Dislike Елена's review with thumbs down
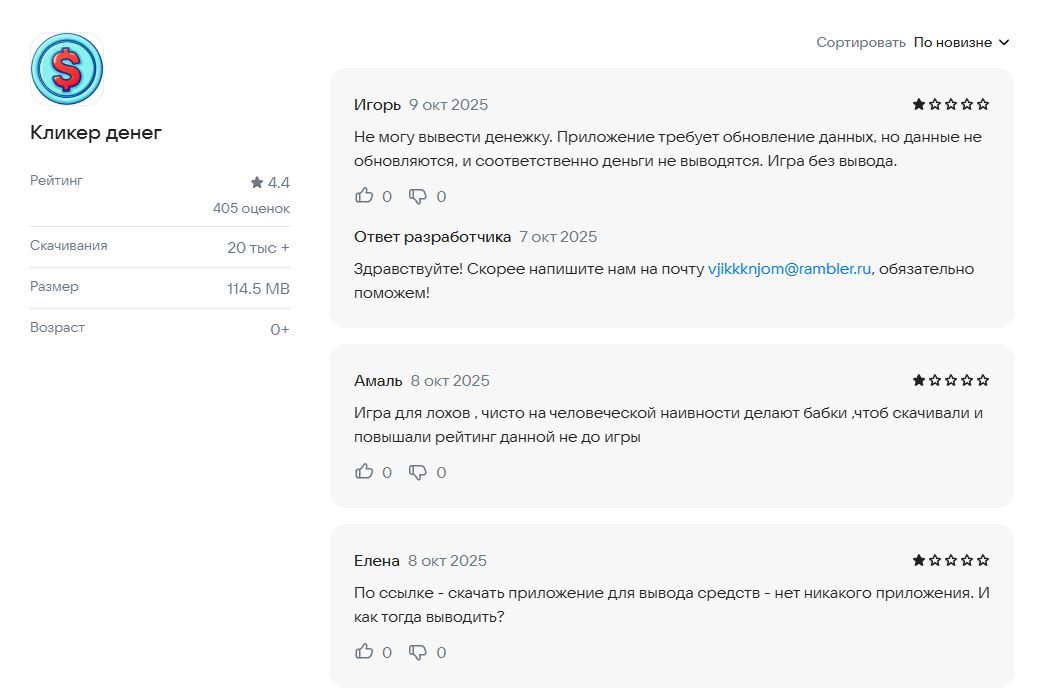The image size is (1050, 700). [418, 652]
